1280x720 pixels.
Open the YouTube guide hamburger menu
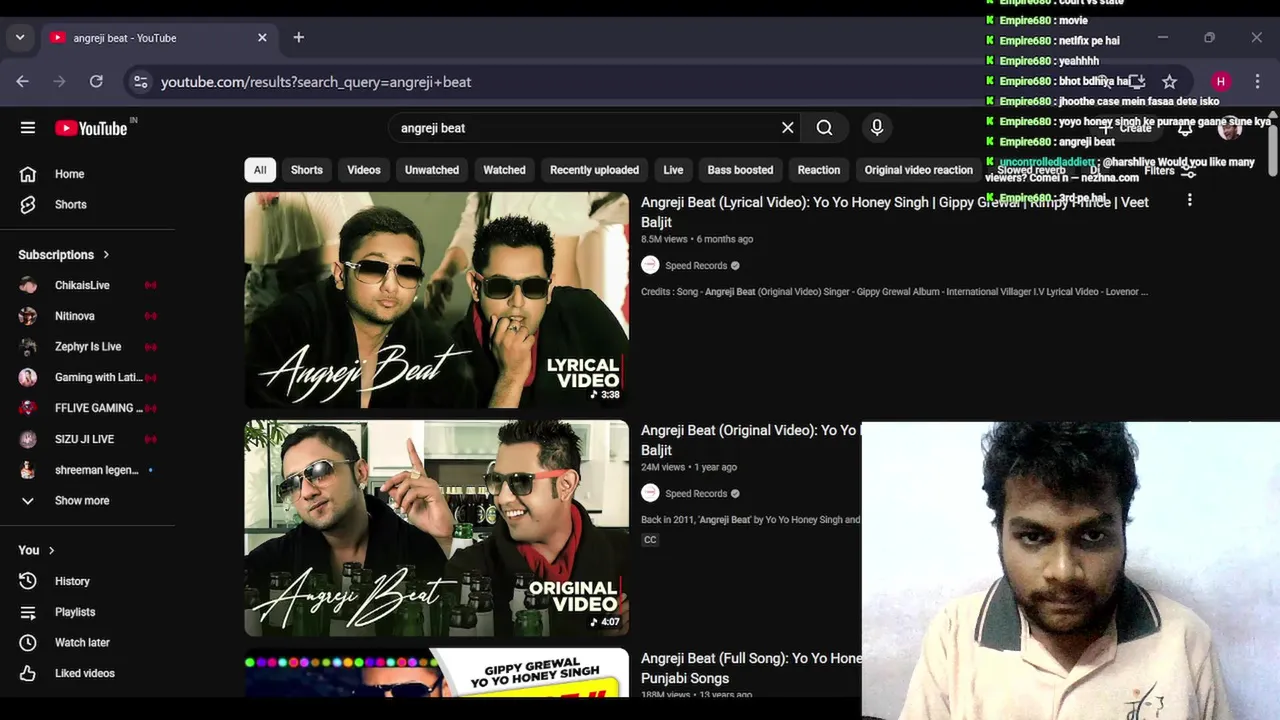pyautogui.click(x=28, y=128)
